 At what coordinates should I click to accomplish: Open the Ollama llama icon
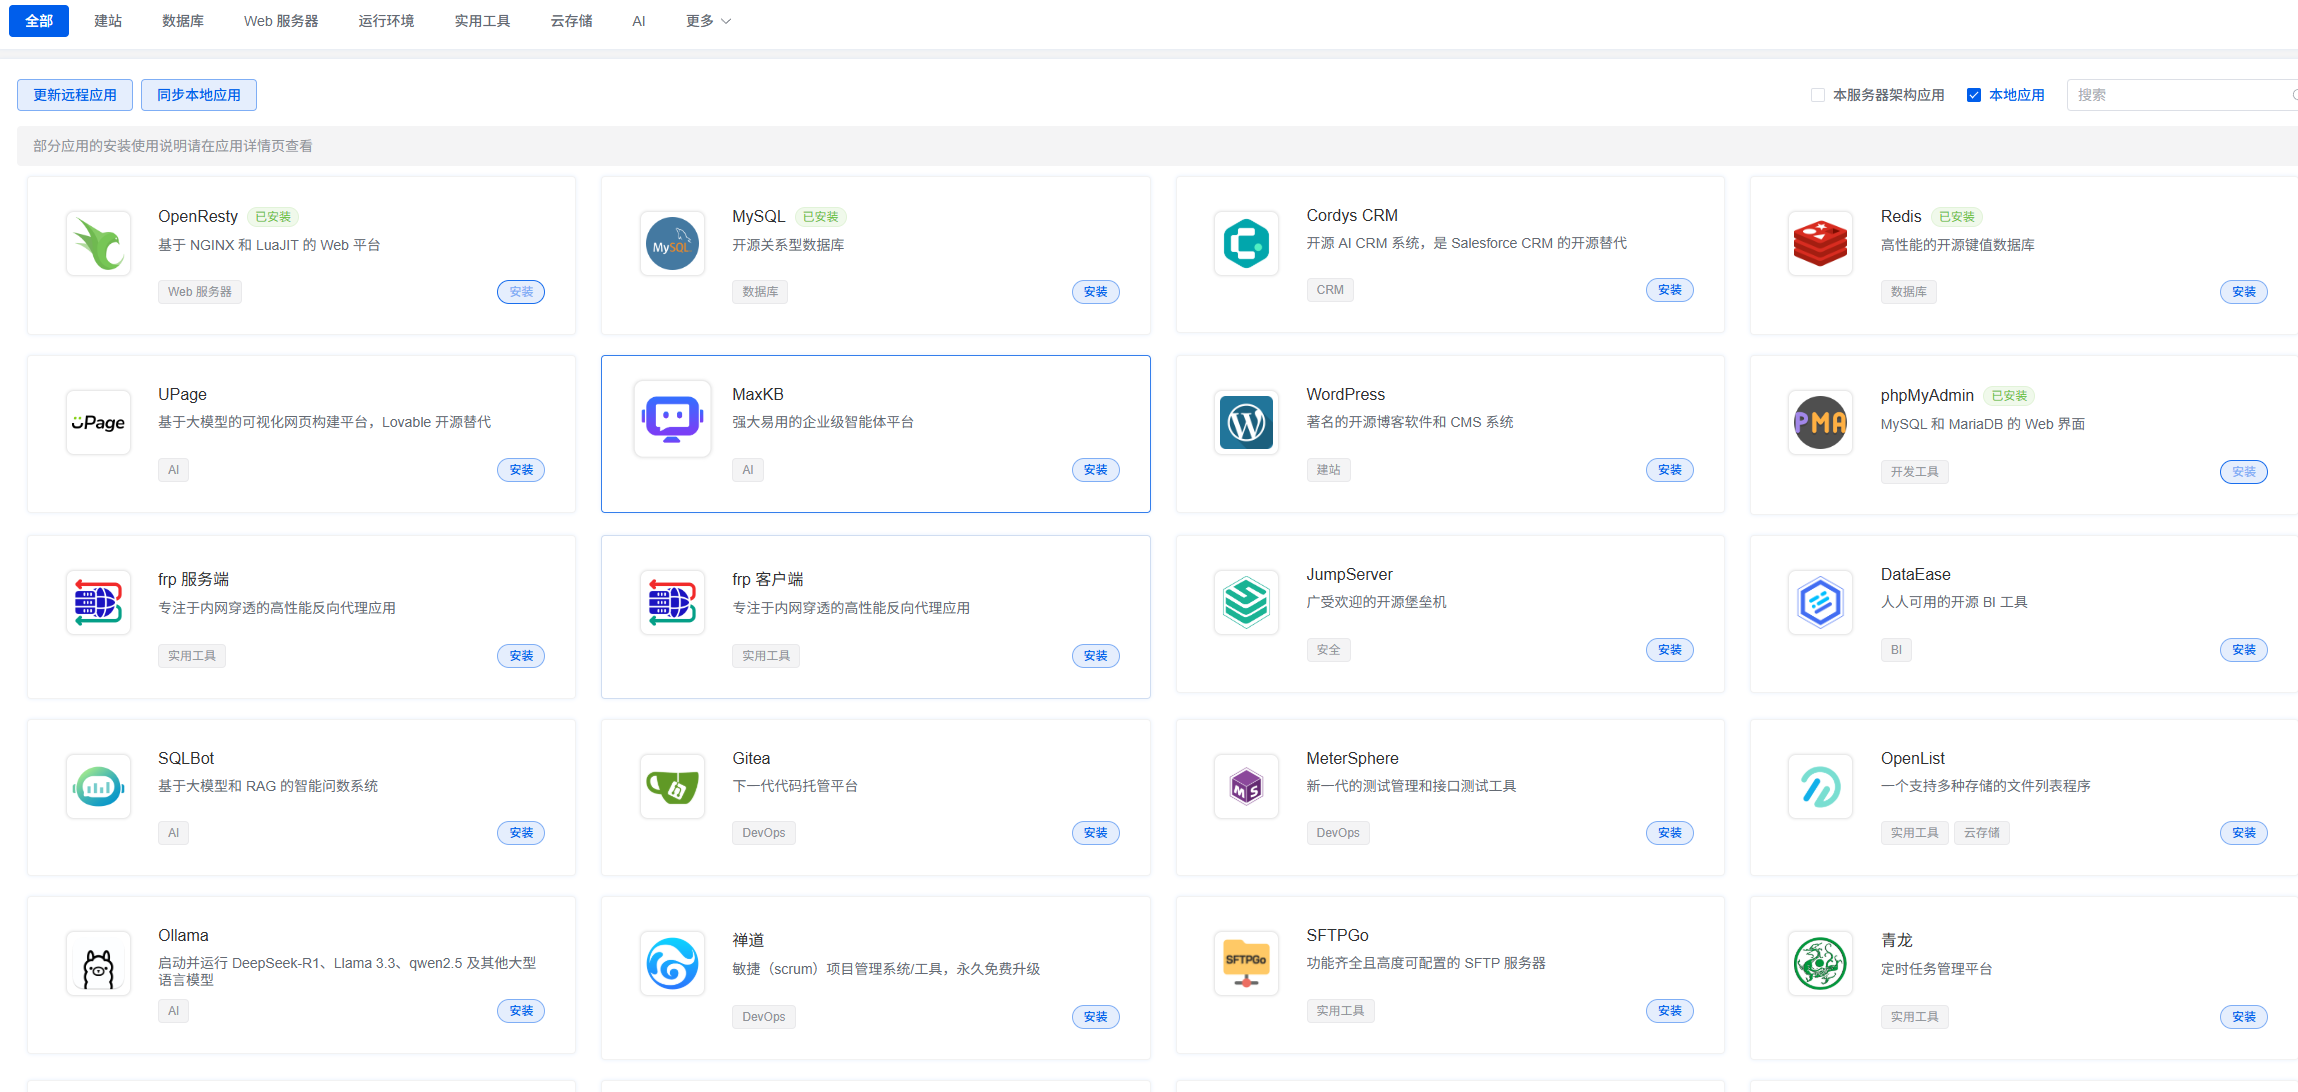coord(98,964)
